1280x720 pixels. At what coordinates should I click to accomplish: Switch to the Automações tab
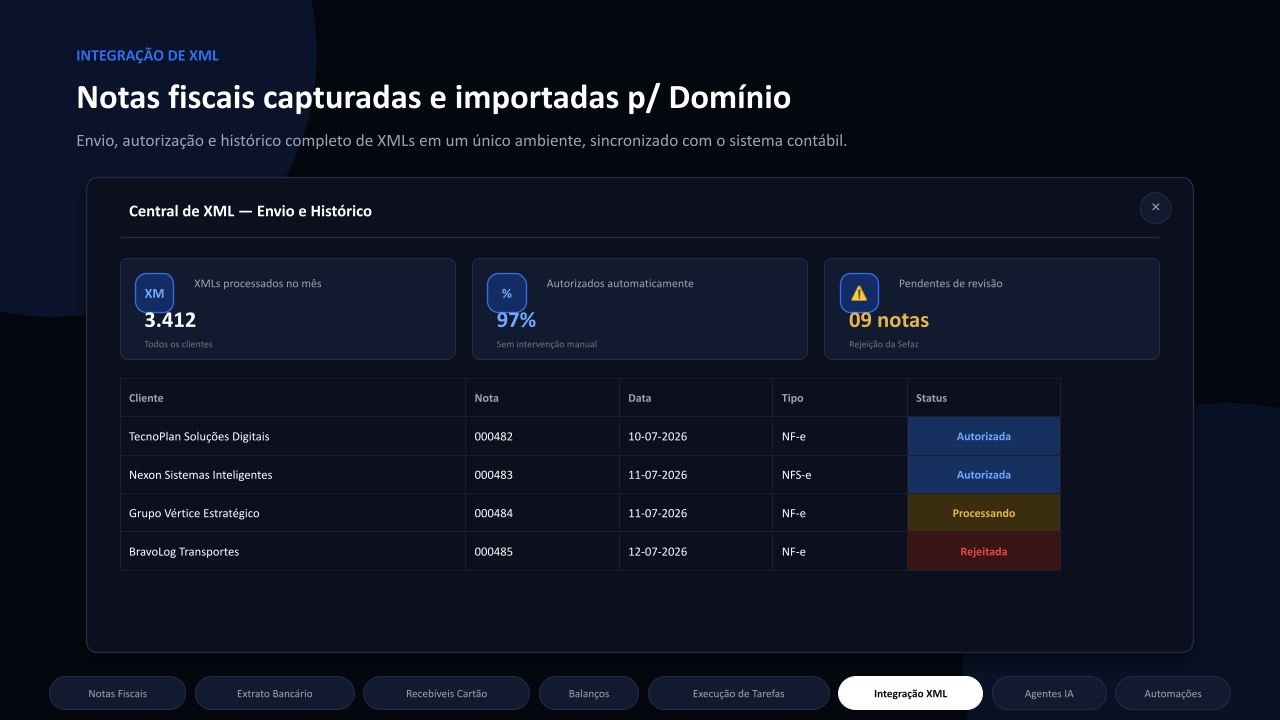(1173, 693)
